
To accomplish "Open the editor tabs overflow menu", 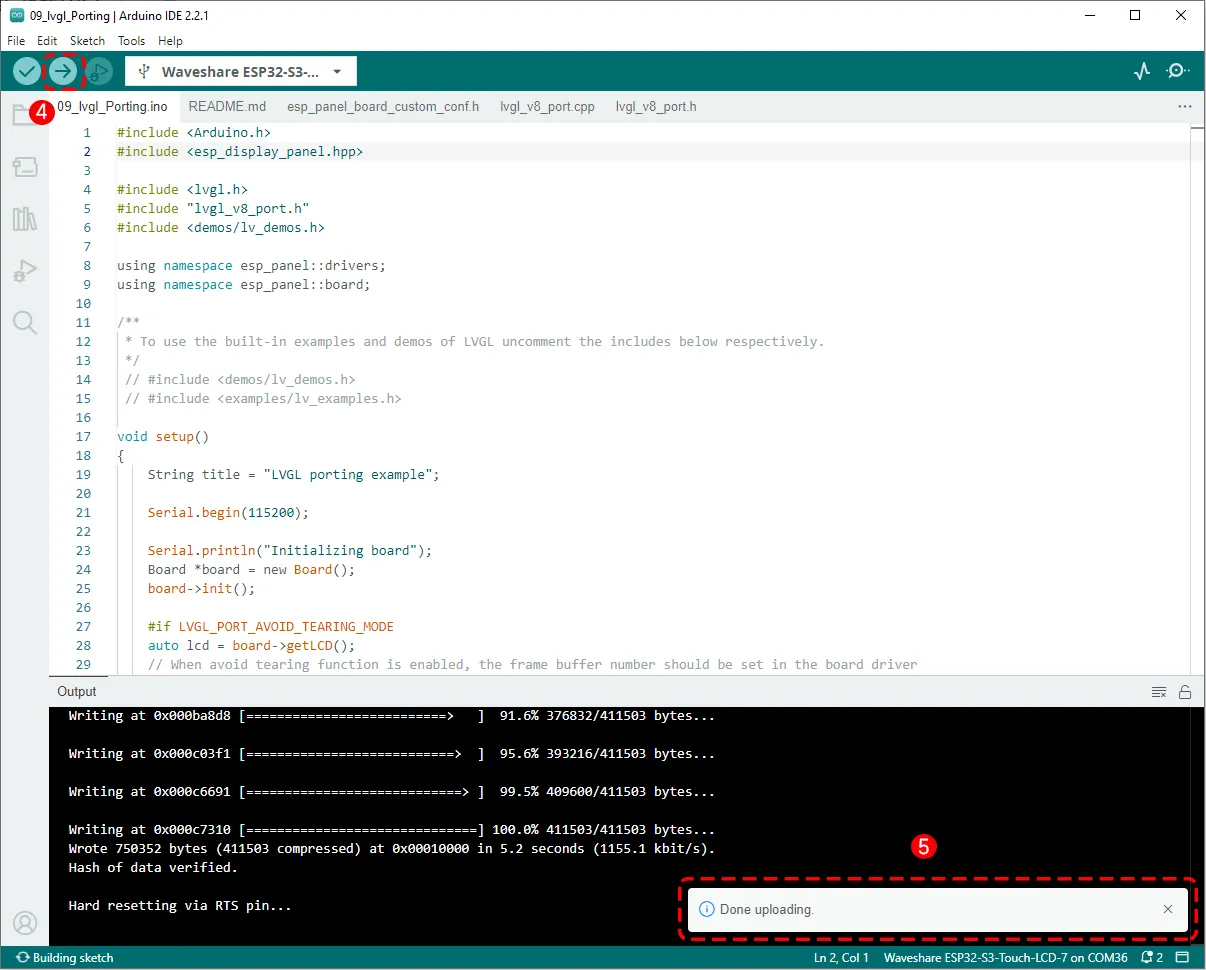I will [x=1185, y=106].
